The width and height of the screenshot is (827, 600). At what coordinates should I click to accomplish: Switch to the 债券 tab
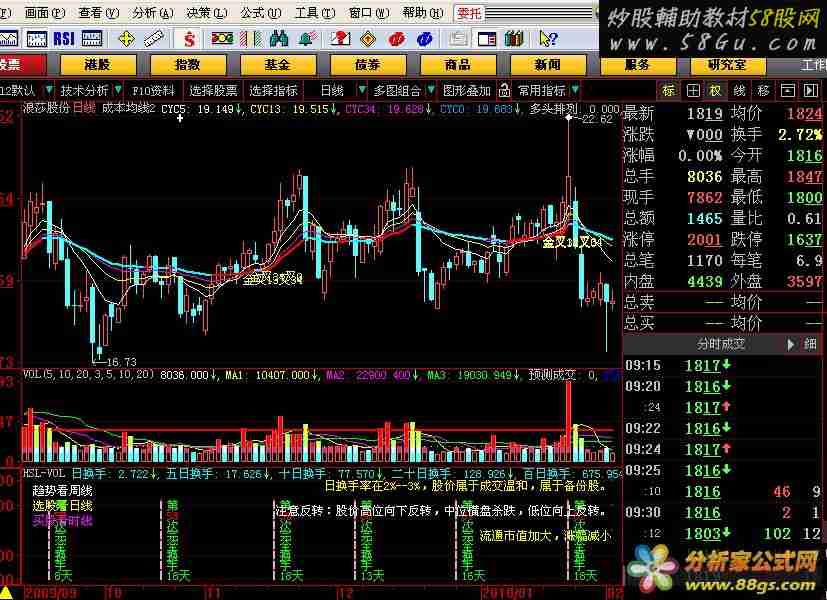[368, 65]
